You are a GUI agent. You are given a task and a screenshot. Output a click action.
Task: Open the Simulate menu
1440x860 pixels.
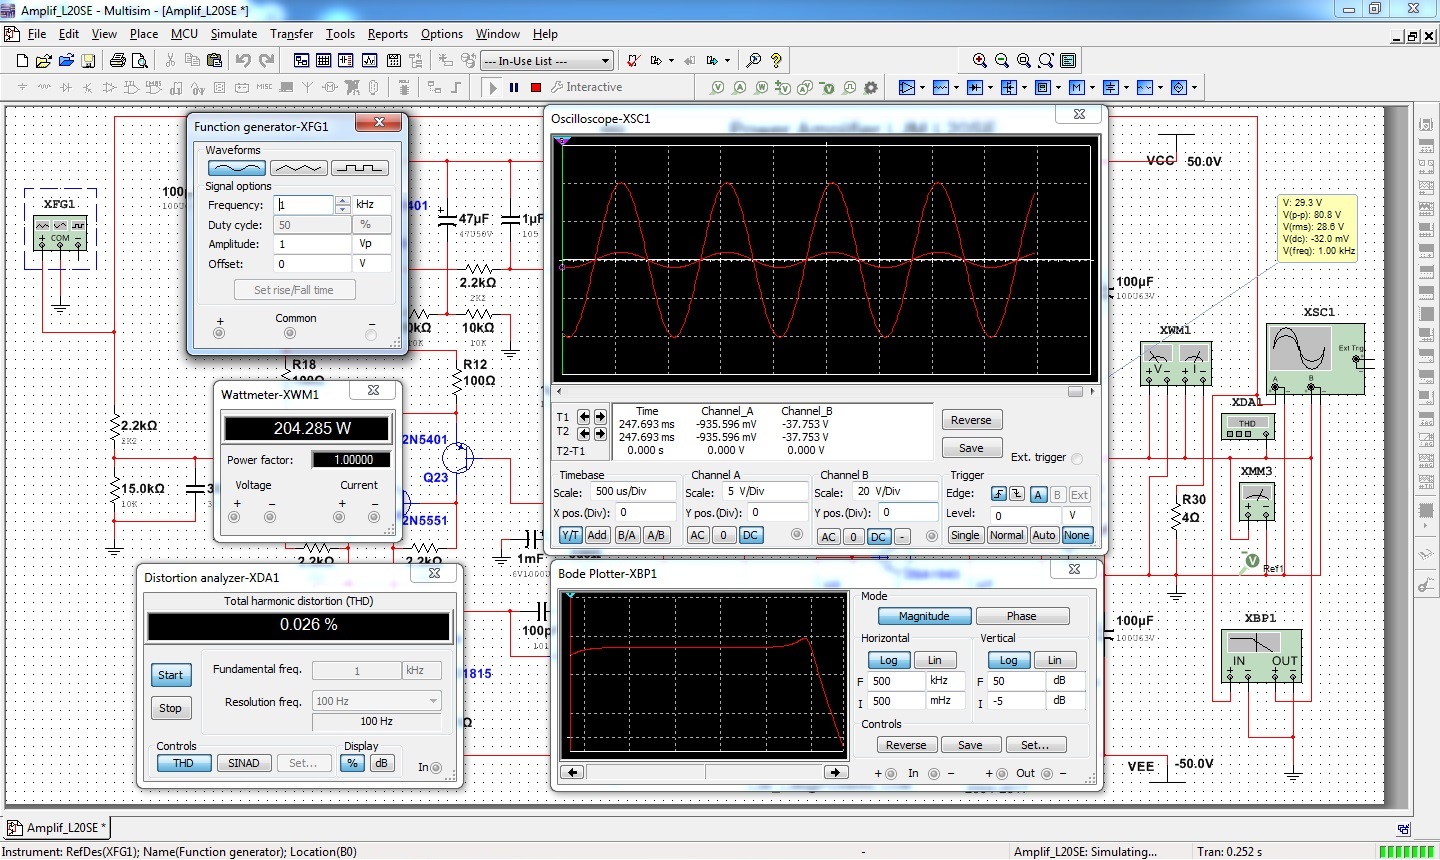coord(234,34)
